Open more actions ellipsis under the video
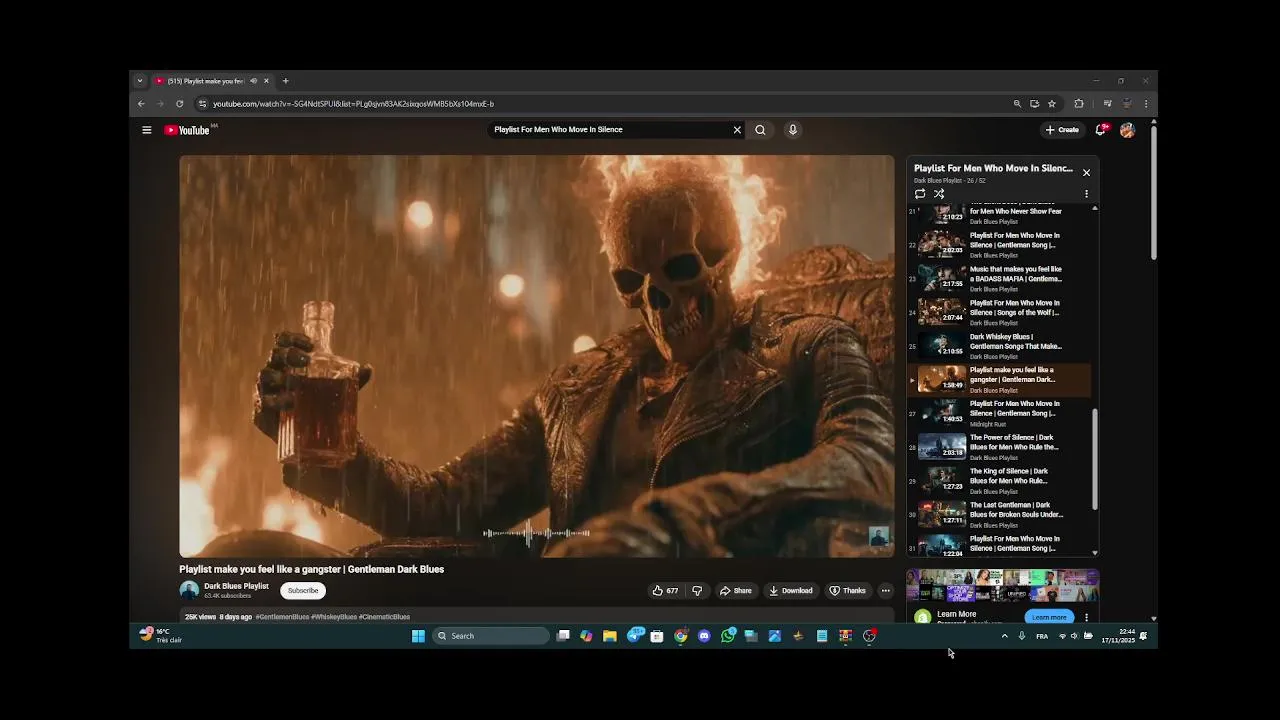1280x720 pixels. (x=885, y=591)
